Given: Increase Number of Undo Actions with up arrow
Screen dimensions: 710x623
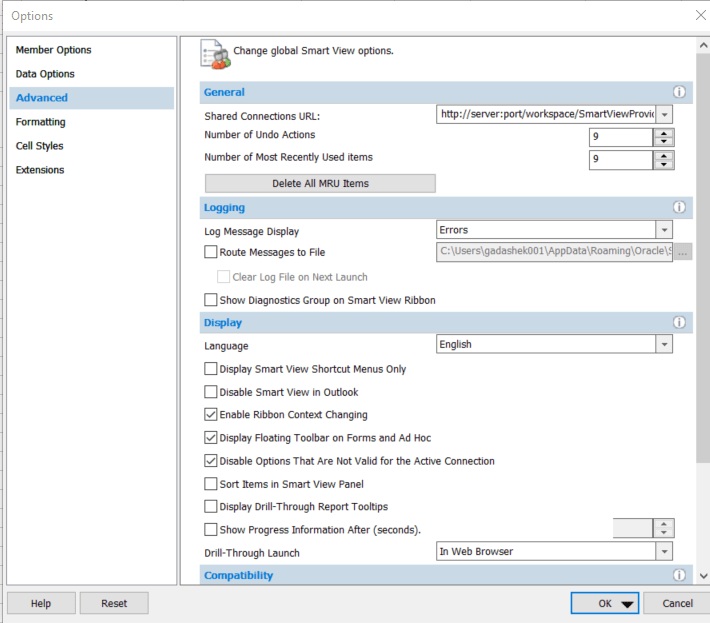Looking at the screenshot, I should pos(664,133).
